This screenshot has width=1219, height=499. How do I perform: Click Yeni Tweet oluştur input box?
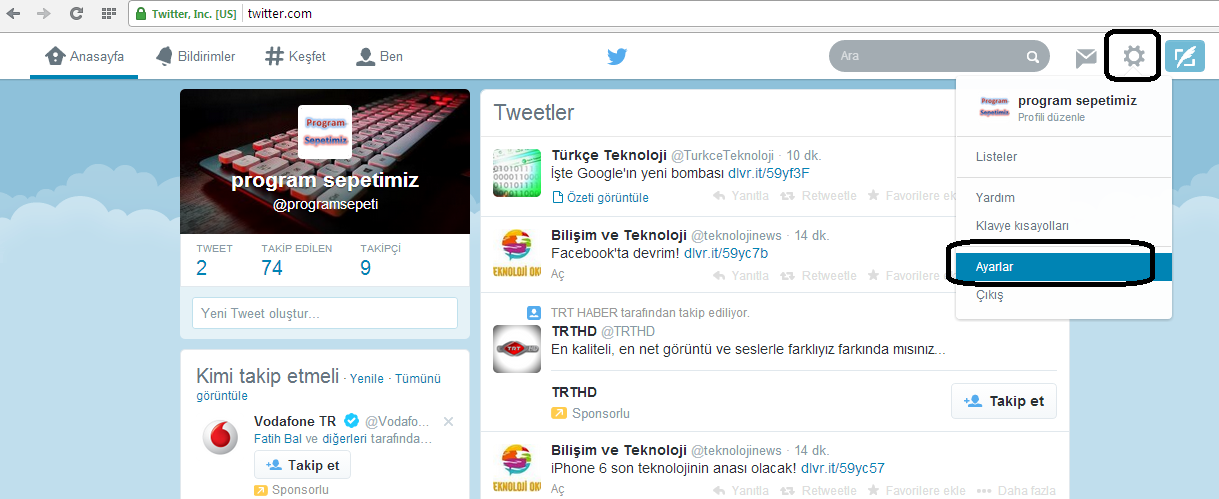(325, 313)
